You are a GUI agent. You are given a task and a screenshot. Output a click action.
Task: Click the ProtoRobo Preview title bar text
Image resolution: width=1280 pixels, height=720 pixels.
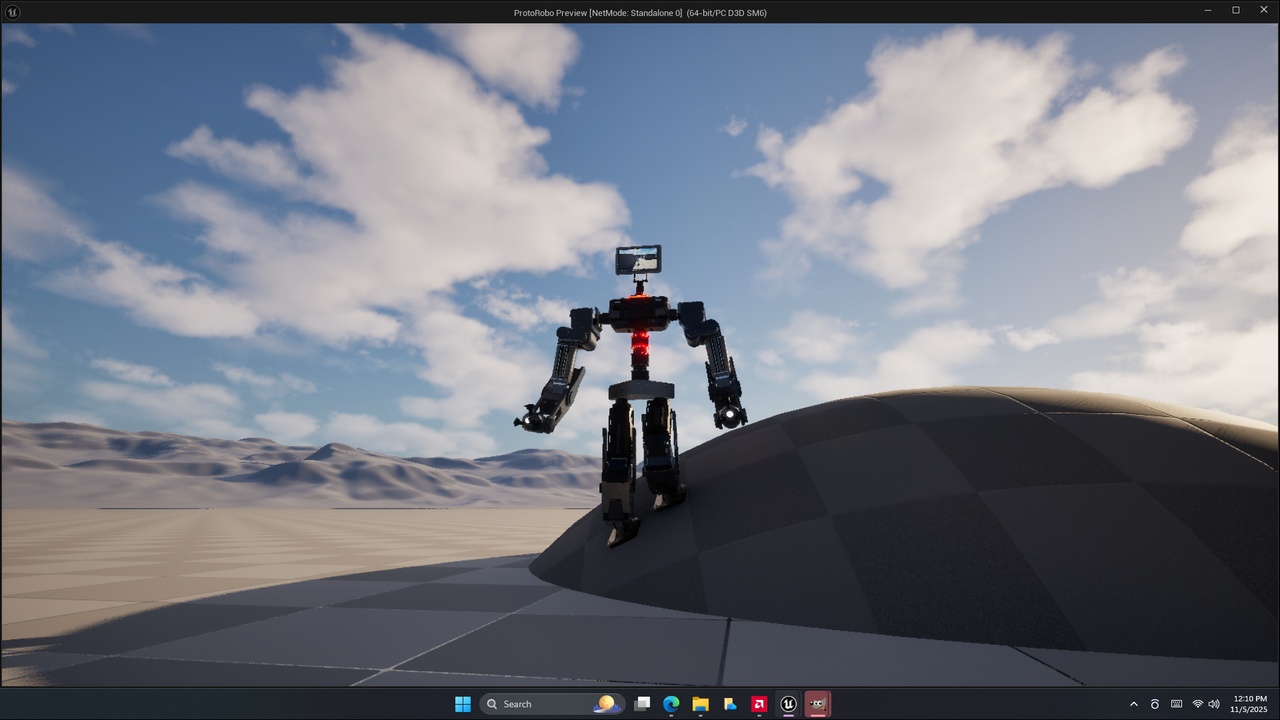(x=640, y=13)
